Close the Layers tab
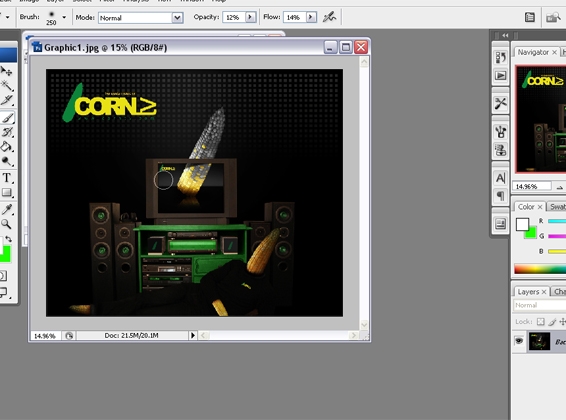This screenshot has height=420, width=566. (544, 292)
